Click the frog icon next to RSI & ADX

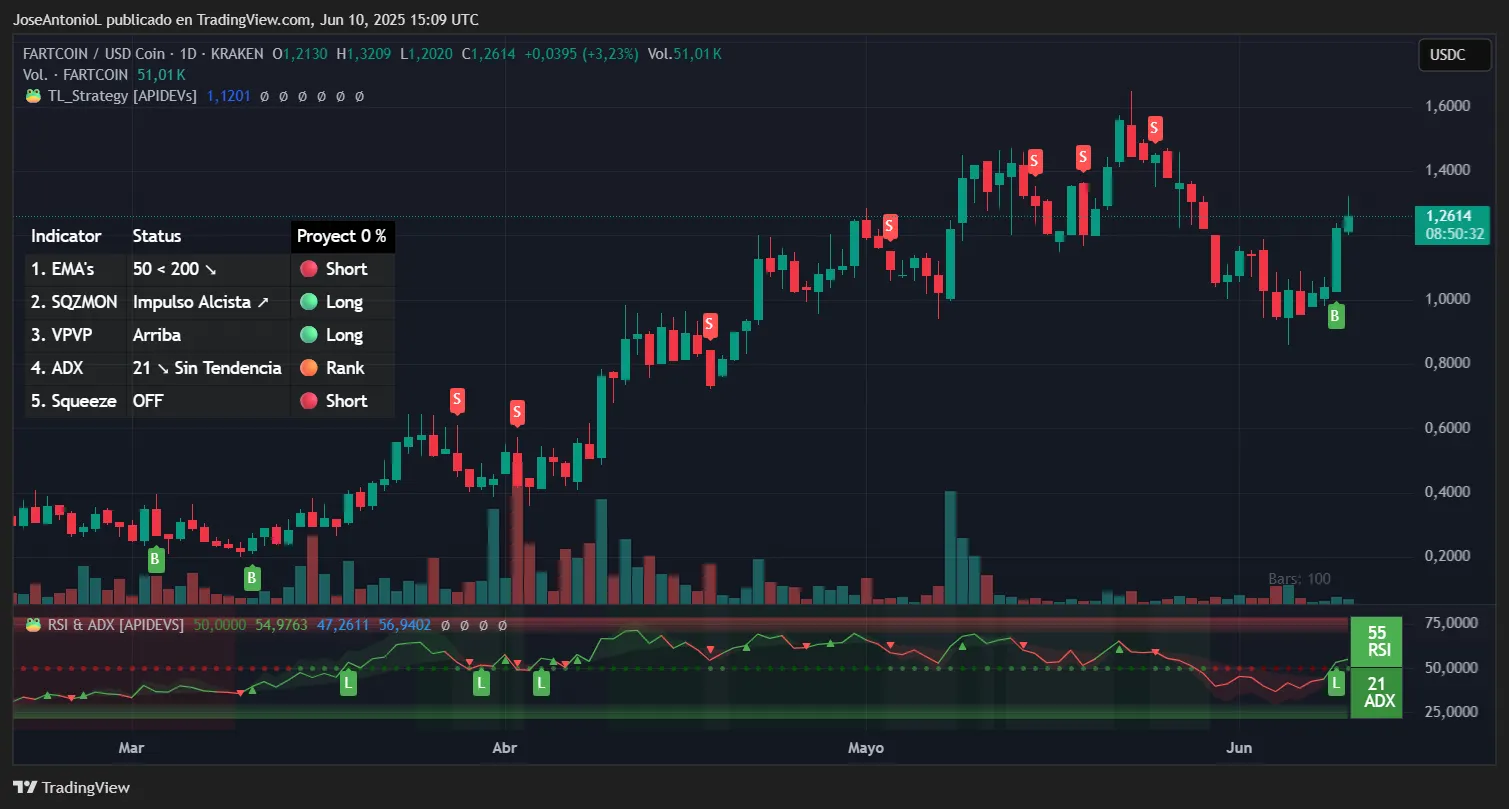[32, 624]
